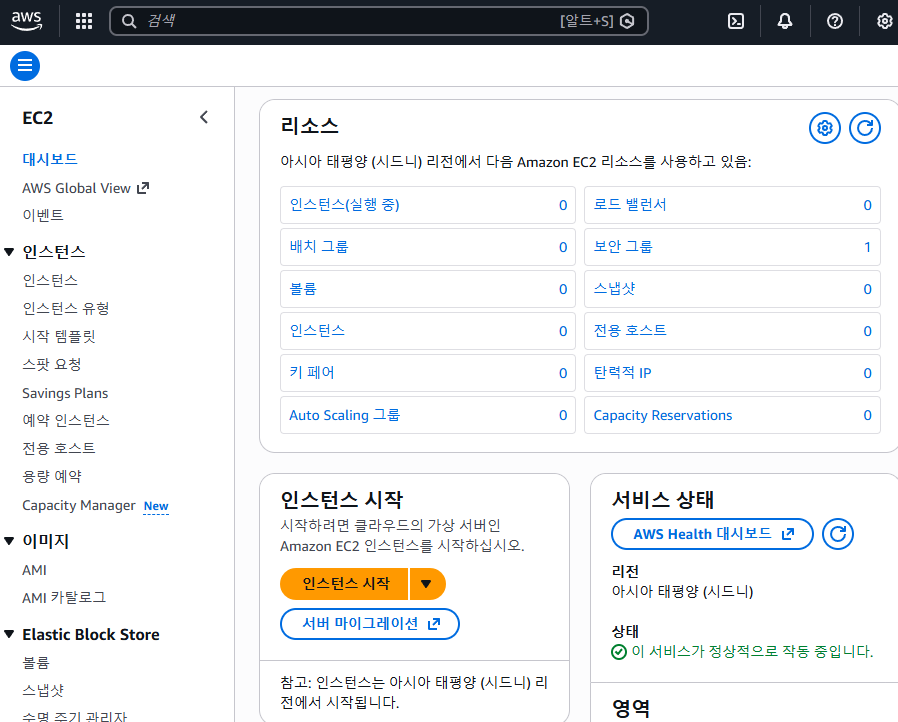898x722 pixels.
Task: Open 보안 그룹 resource link
Action: pos(623,247)
